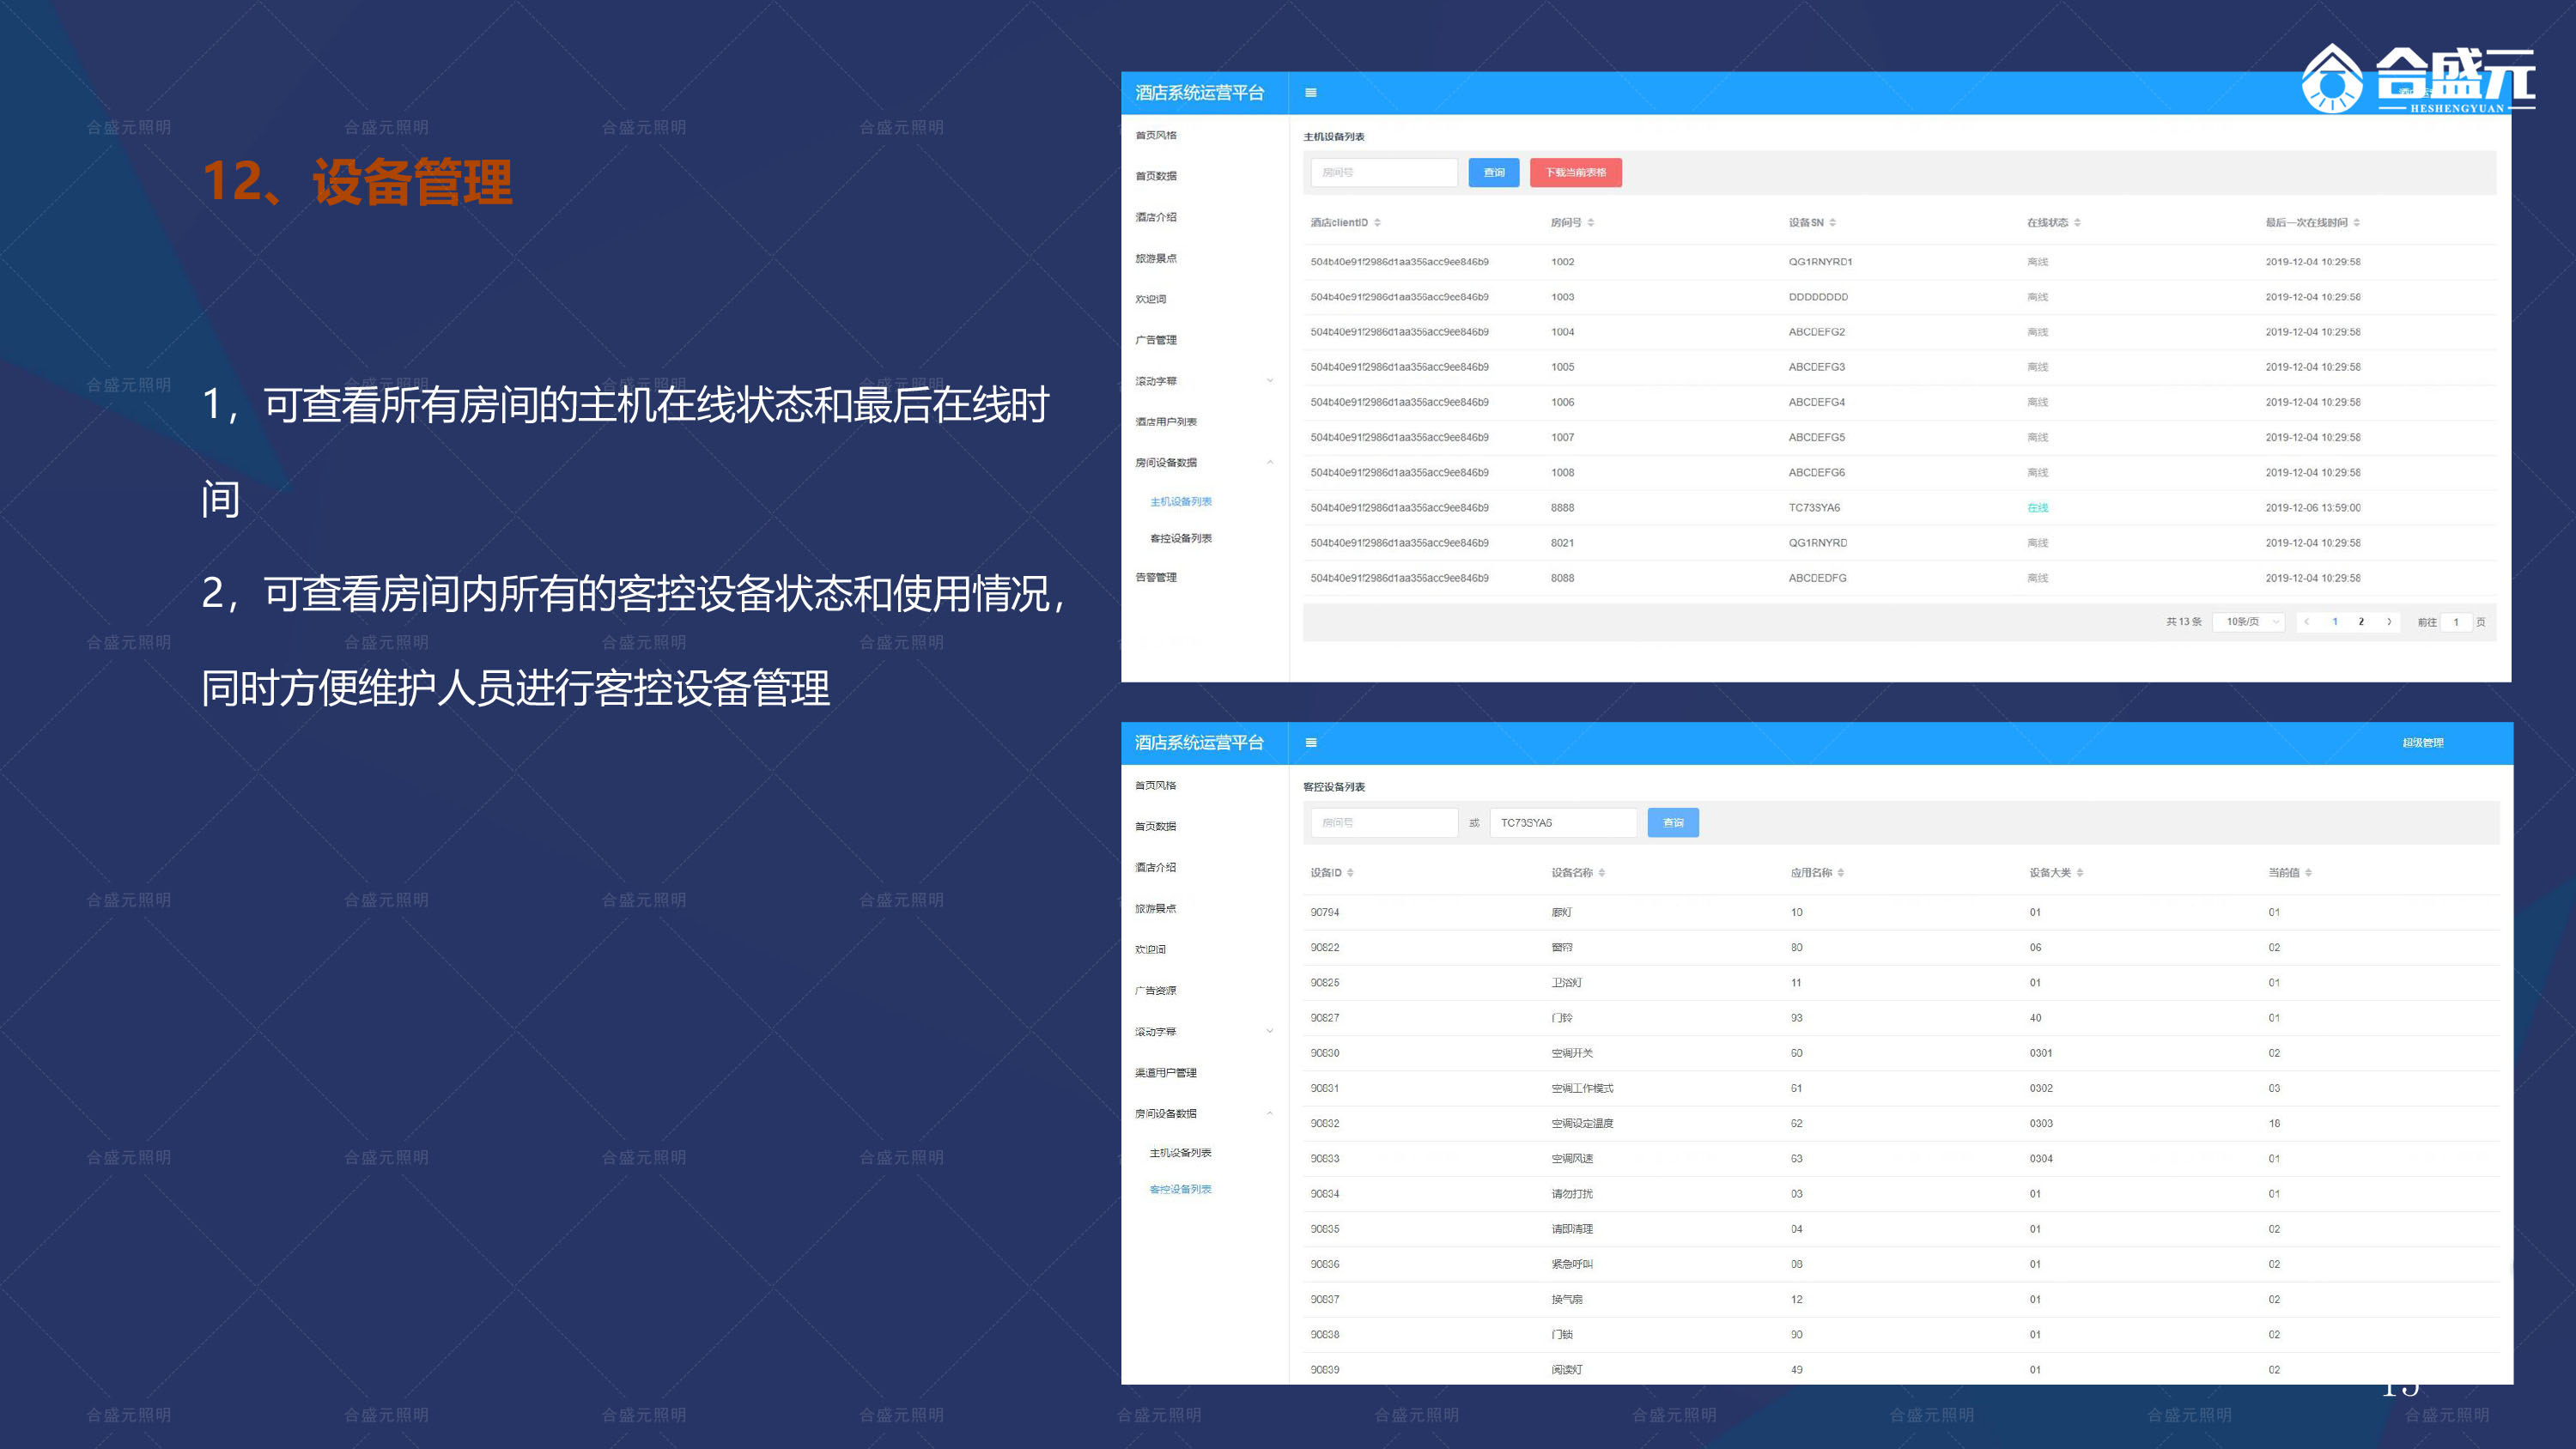Click 查询 button beside 下载当前表格

1494,173
